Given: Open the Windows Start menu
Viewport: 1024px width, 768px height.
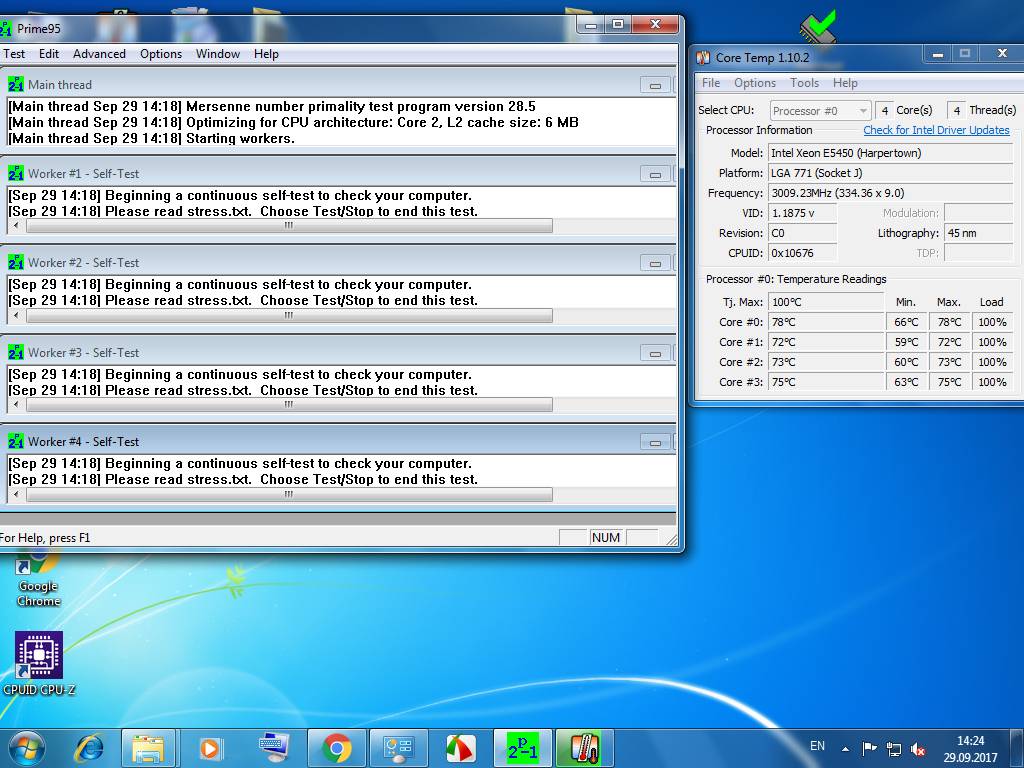Looking at the screenshot, I should click(x=27, y=748).
